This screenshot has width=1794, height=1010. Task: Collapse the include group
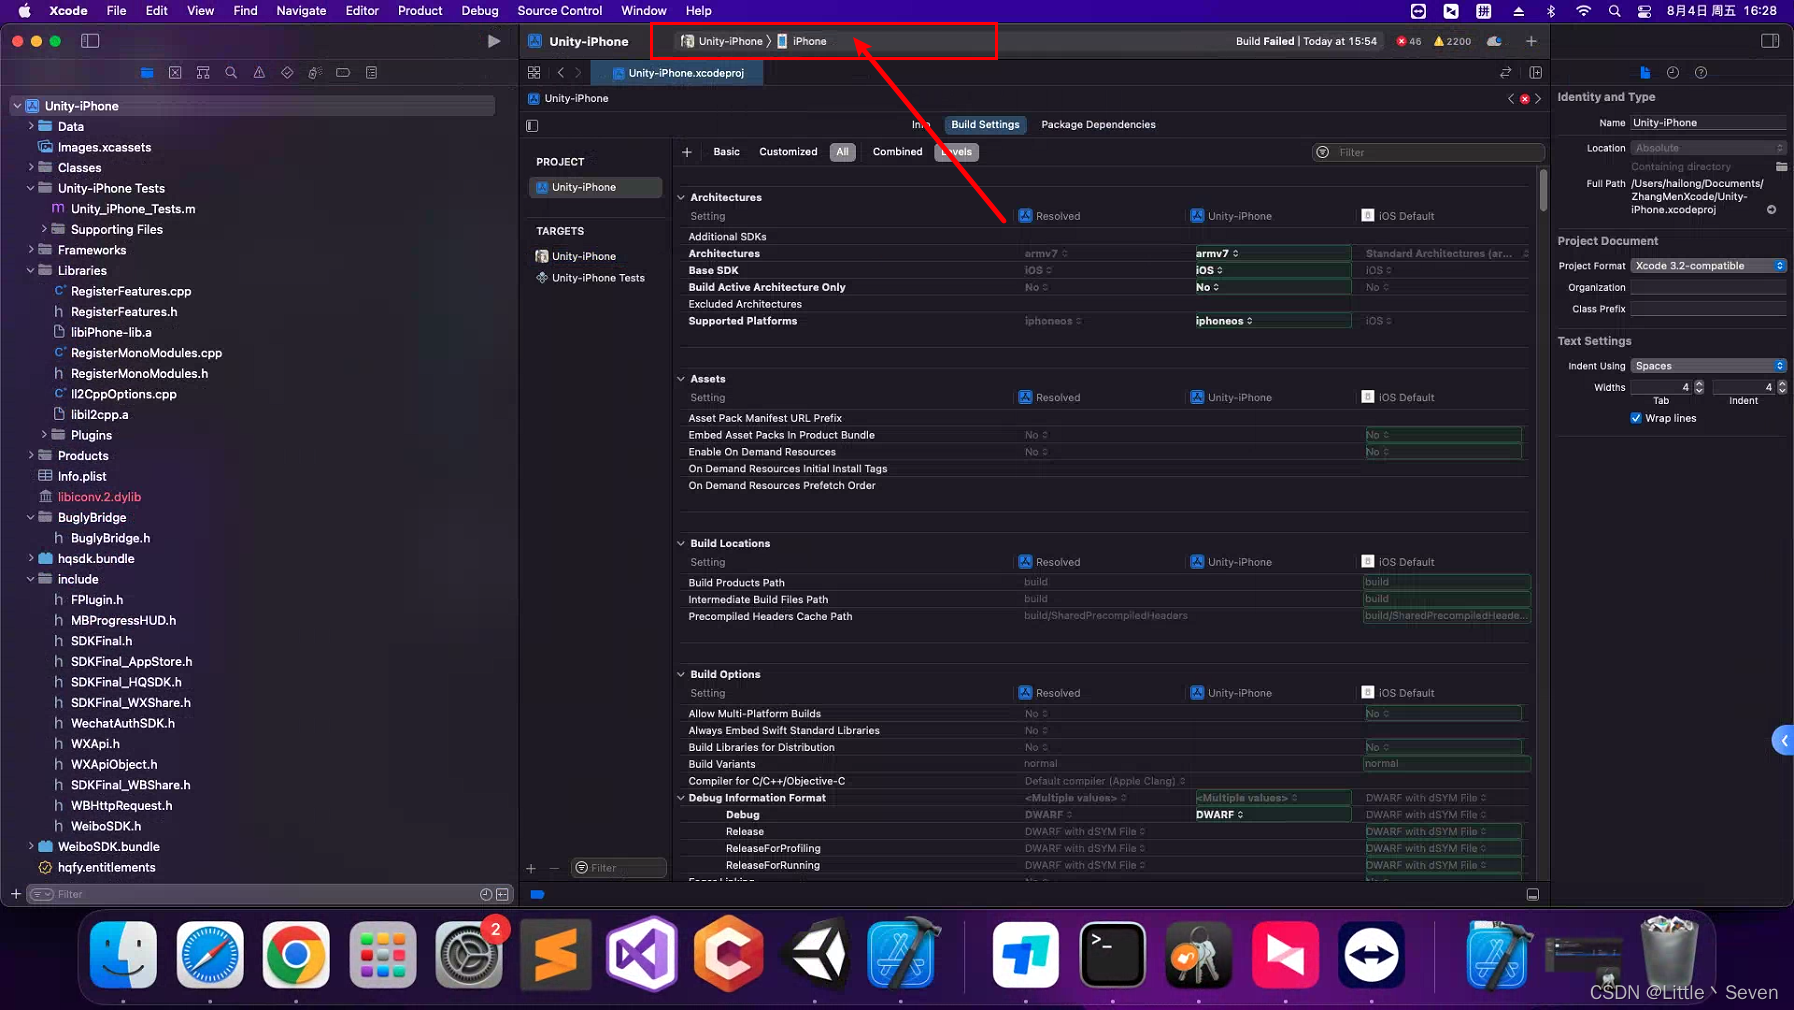coord(31,579)
